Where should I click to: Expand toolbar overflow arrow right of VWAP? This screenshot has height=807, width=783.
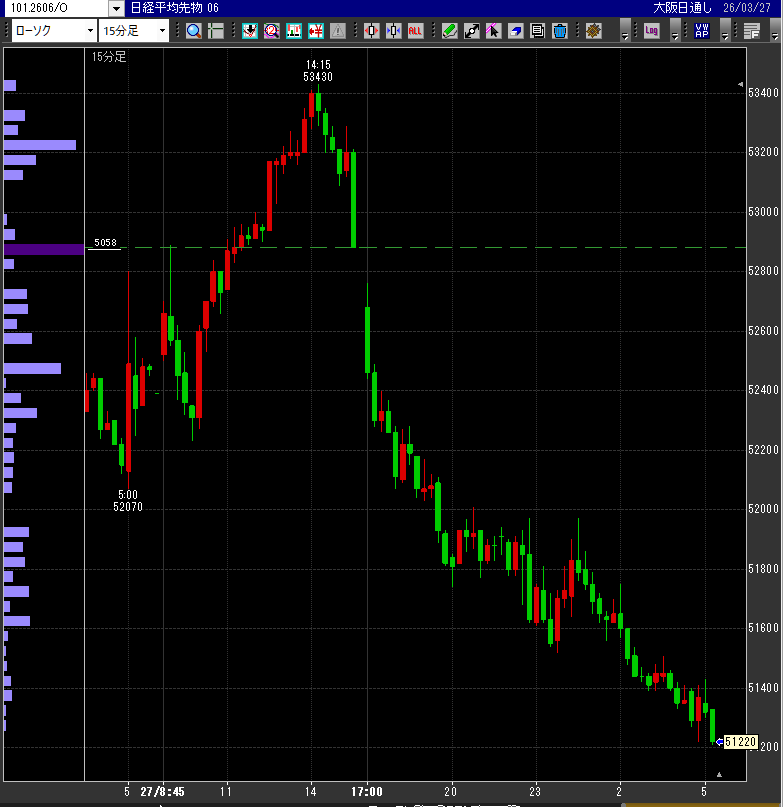(725, 31)
